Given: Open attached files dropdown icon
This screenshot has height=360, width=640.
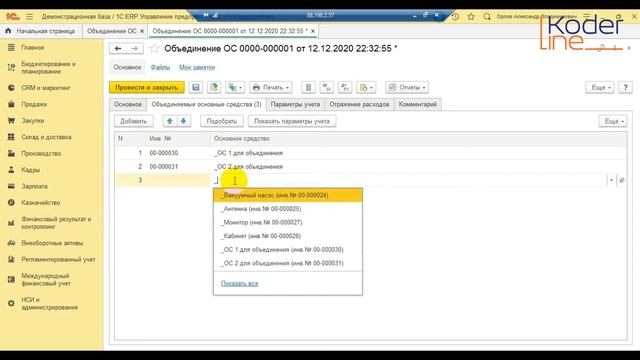Looking at the screenshot, I should click(x=366, y=87).
